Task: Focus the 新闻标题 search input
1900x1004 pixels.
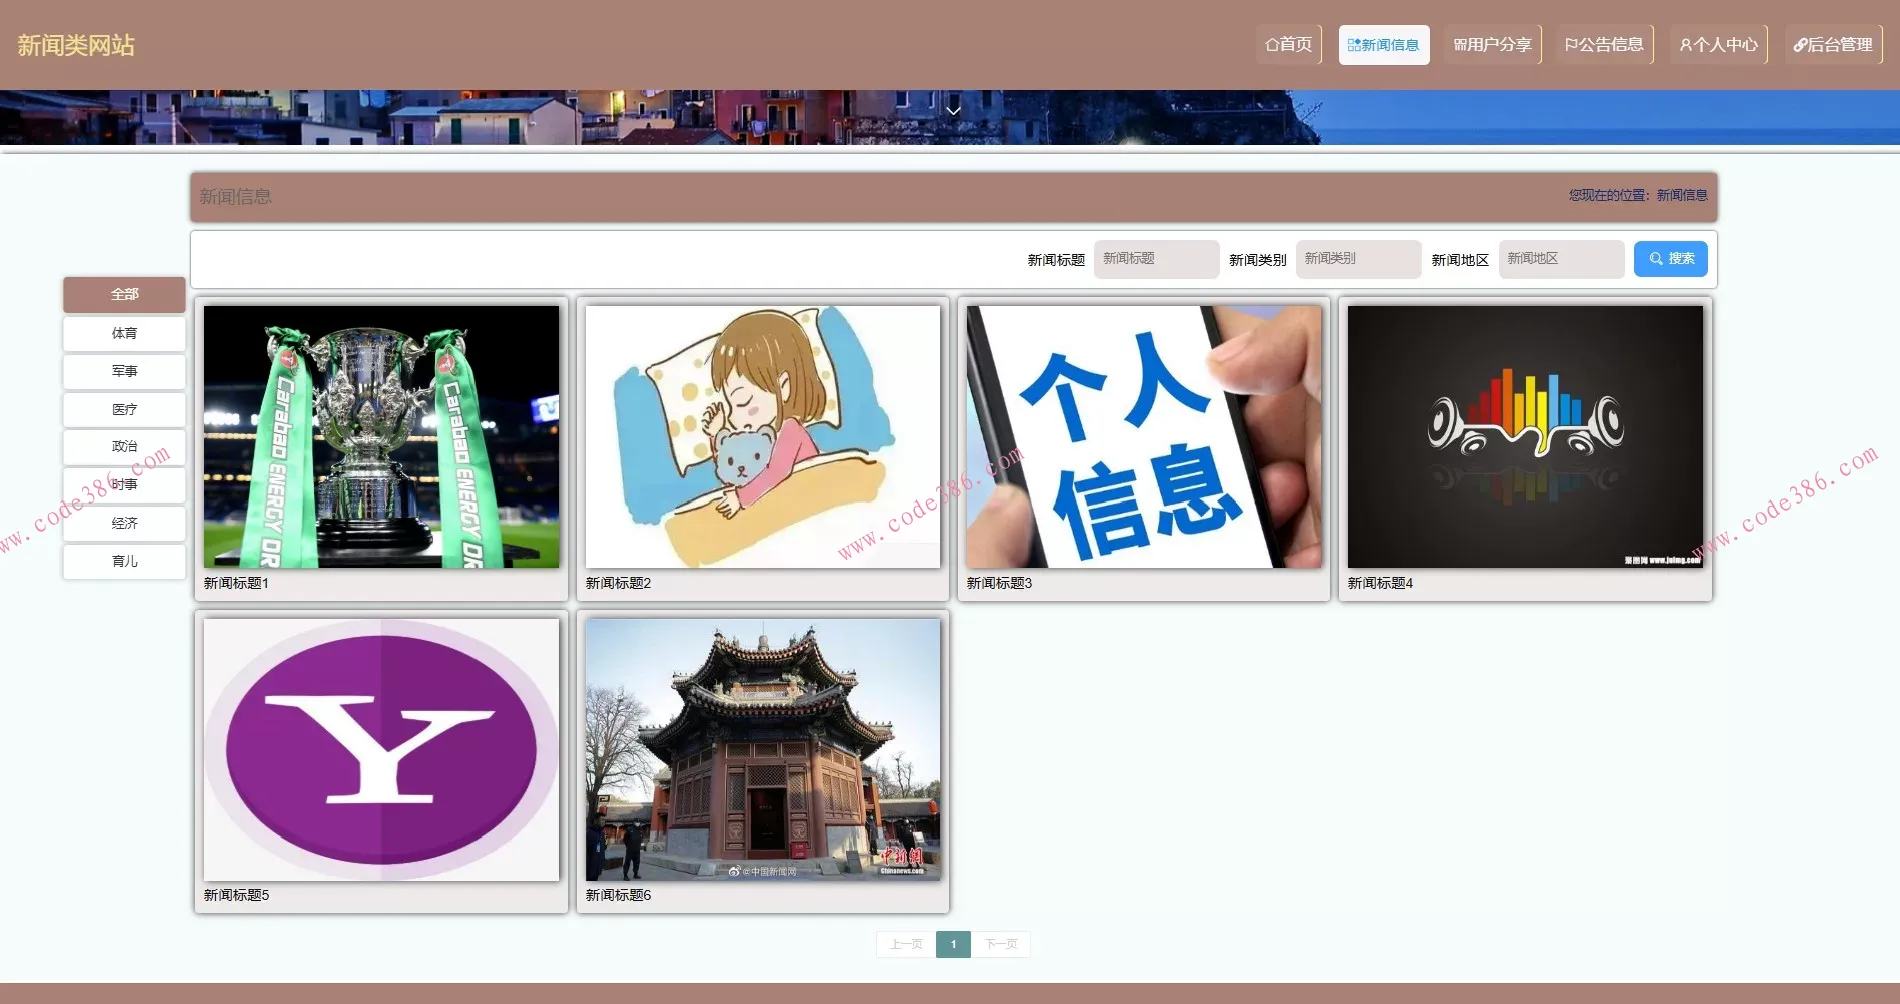Action: pyautogui.click(x=1156, y=259)
